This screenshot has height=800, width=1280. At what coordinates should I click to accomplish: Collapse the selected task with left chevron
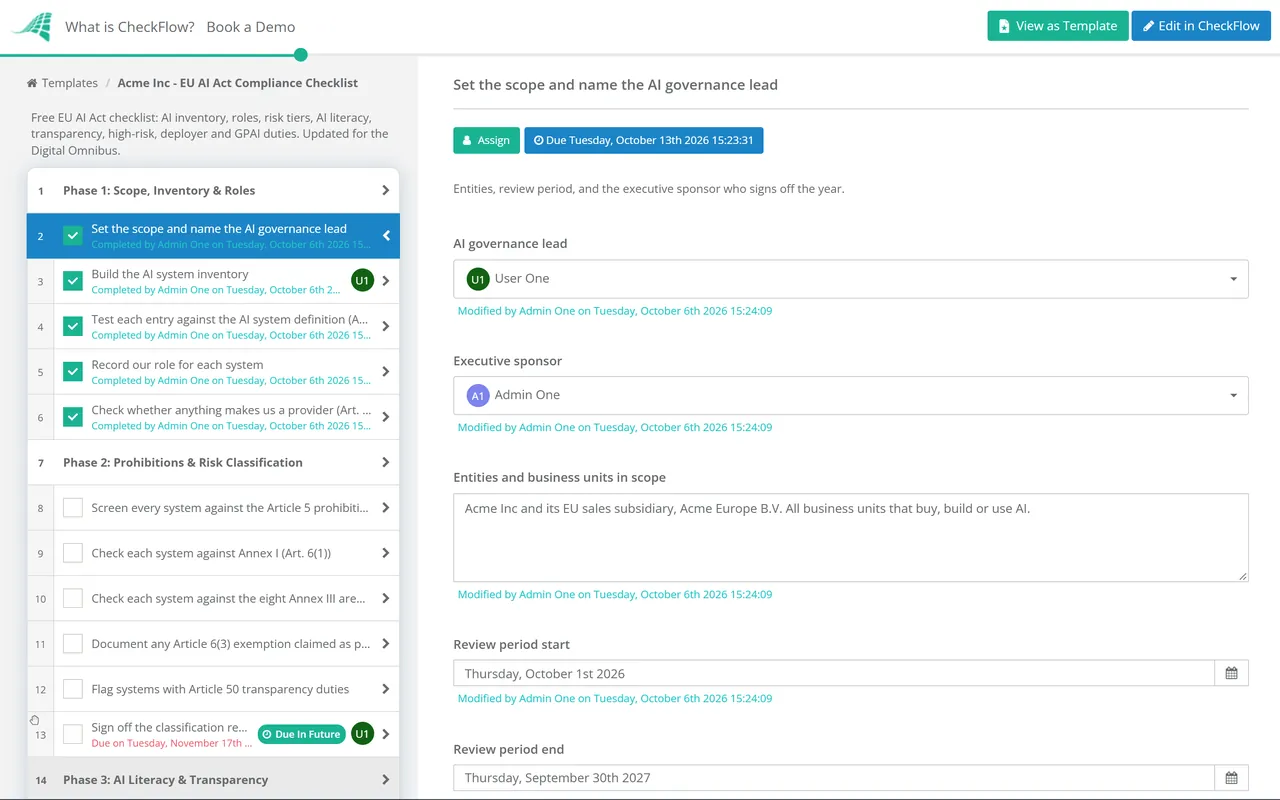click(x=386, y=236)
